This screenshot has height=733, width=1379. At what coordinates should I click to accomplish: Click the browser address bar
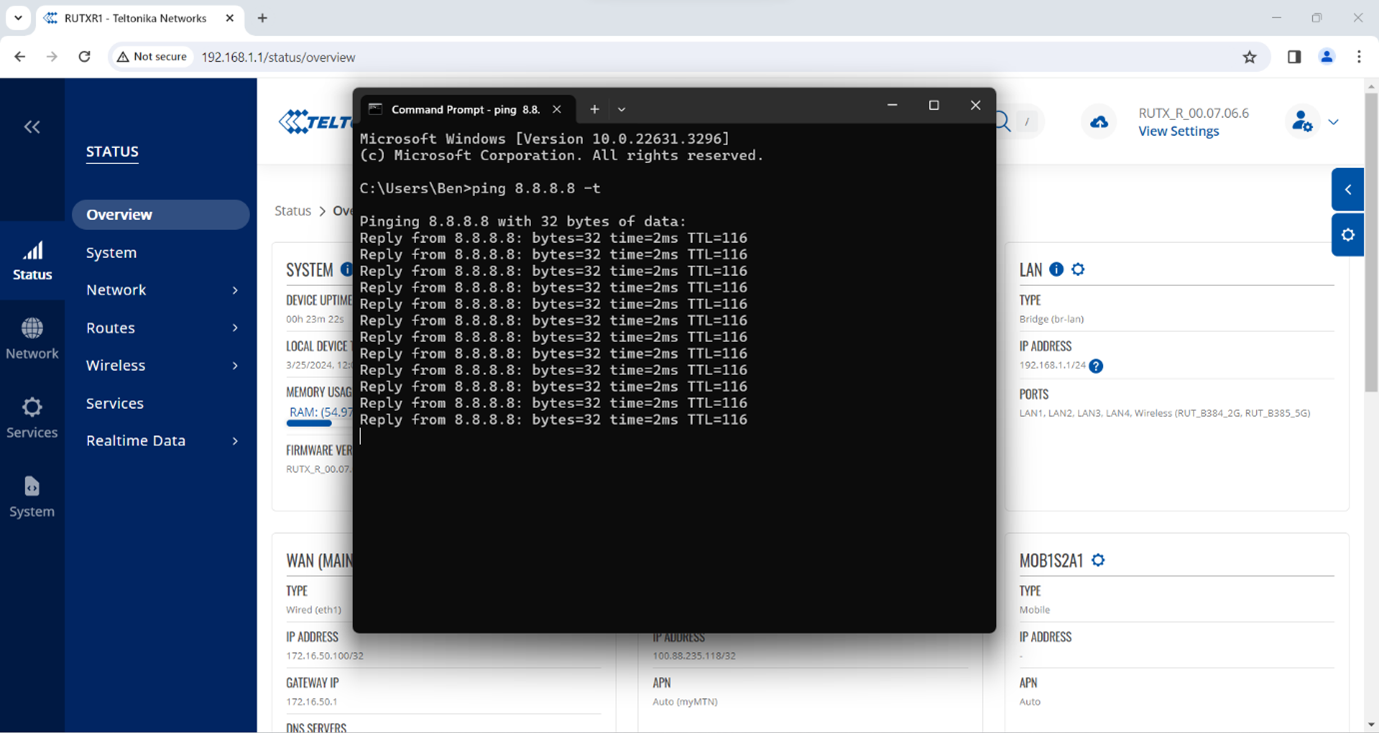700,57
